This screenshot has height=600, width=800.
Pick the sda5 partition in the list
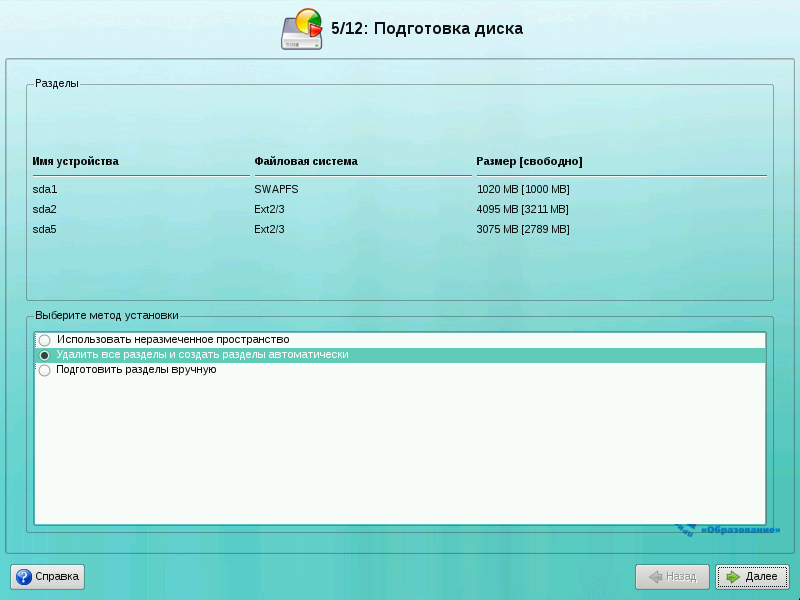click(45, 229)
